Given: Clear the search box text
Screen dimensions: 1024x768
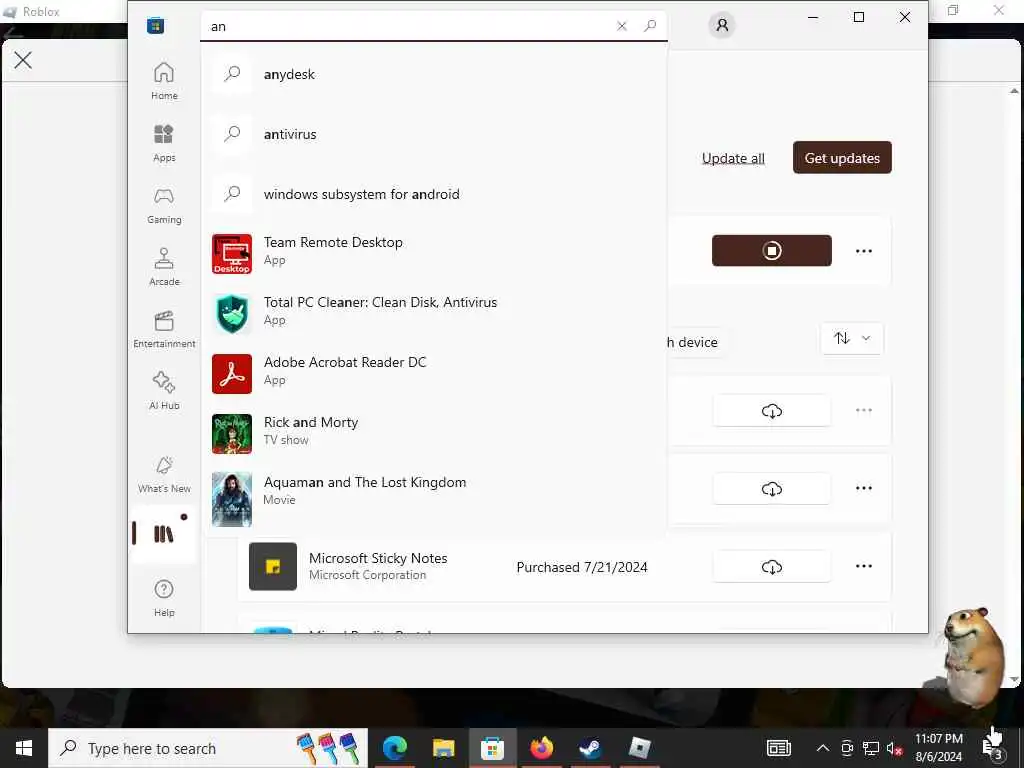Looking at the screenshot, I should tap(622, 26).
